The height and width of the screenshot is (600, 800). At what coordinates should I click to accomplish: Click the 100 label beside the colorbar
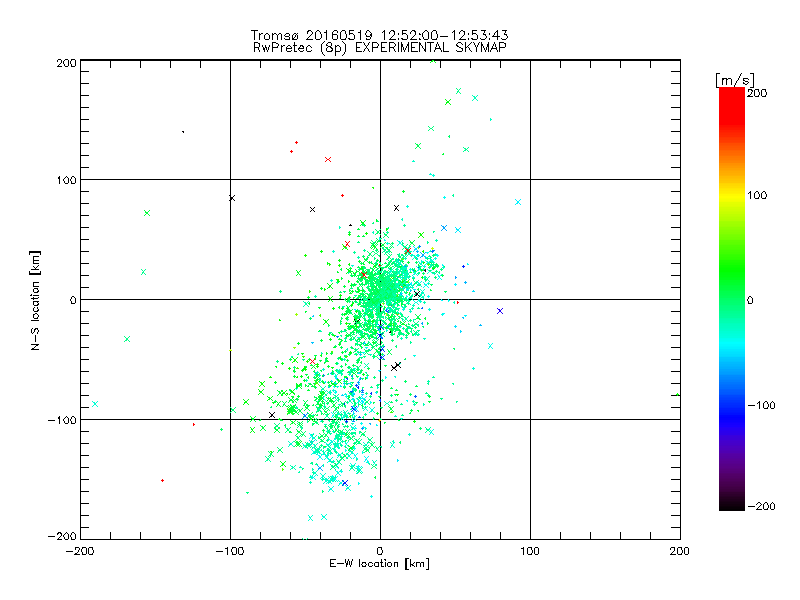pos(757,195)
